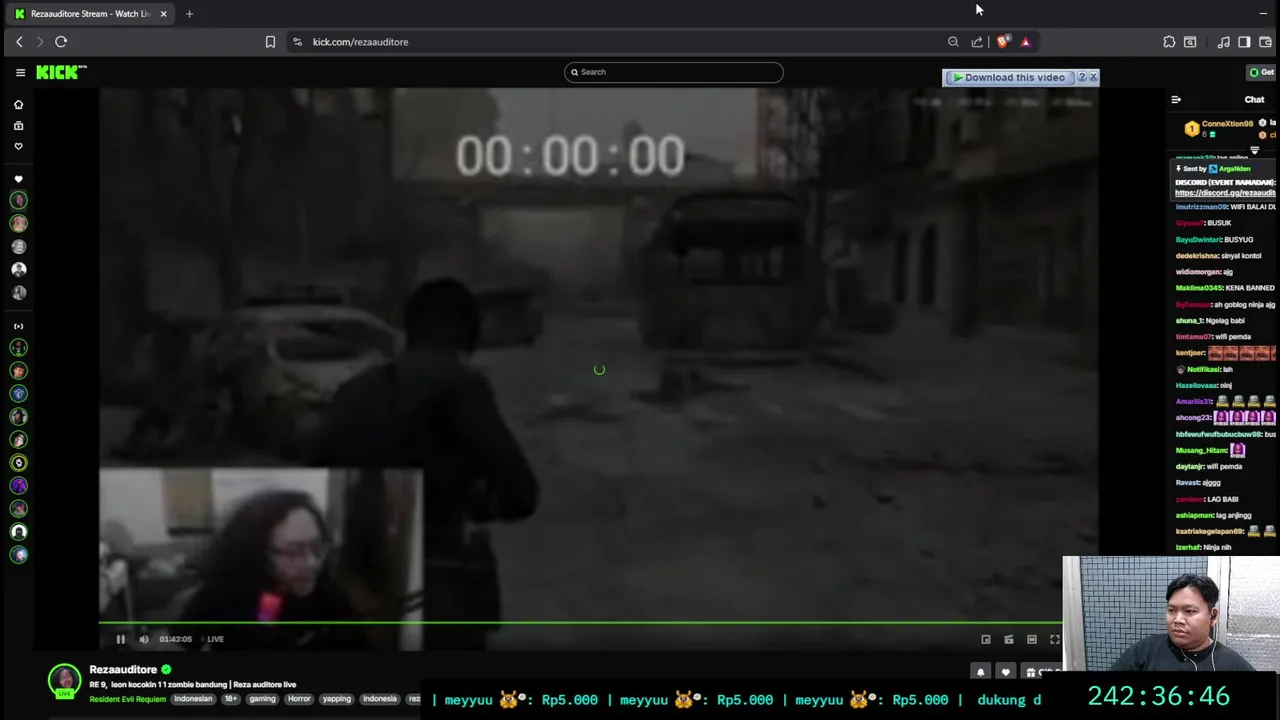Open the browser zoom control

click(x=953, y=42)
